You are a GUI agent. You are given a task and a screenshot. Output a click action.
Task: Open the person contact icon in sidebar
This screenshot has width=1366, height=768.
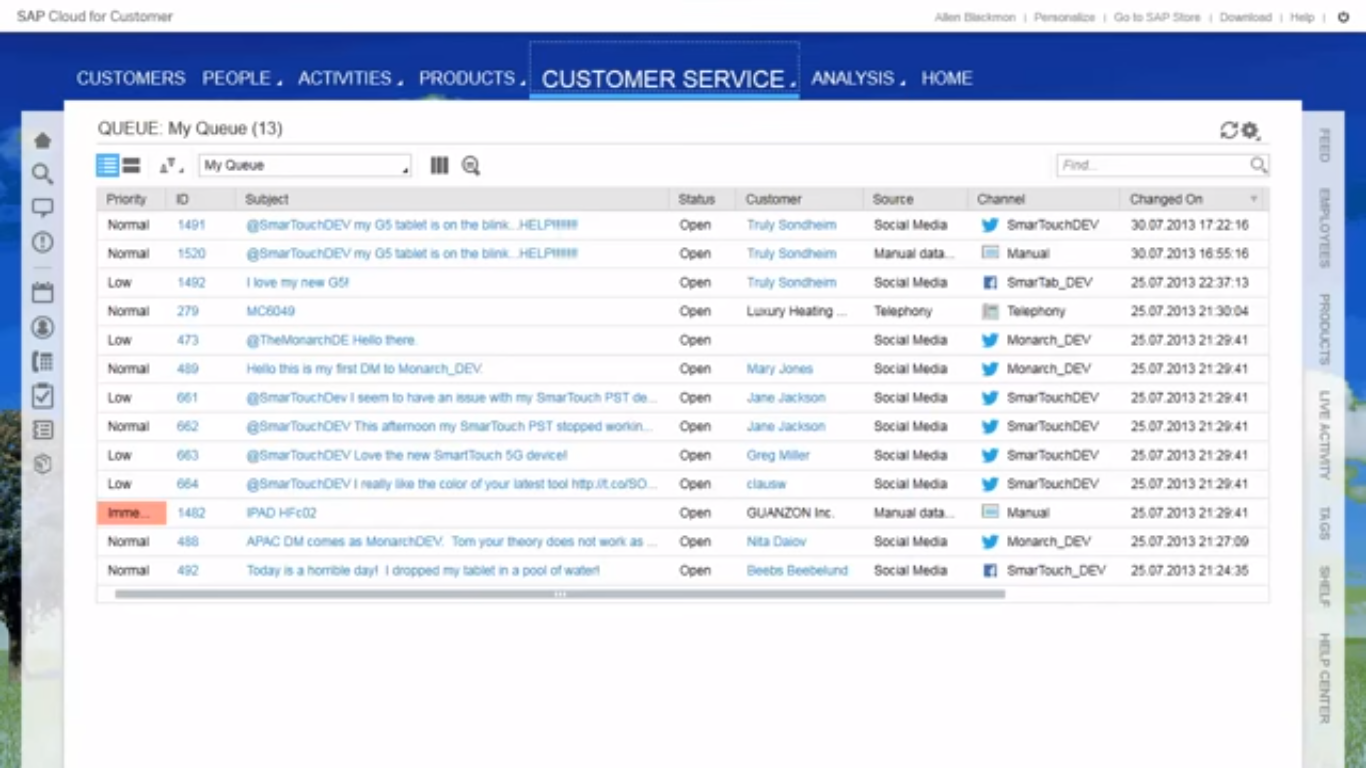[42, 327]
